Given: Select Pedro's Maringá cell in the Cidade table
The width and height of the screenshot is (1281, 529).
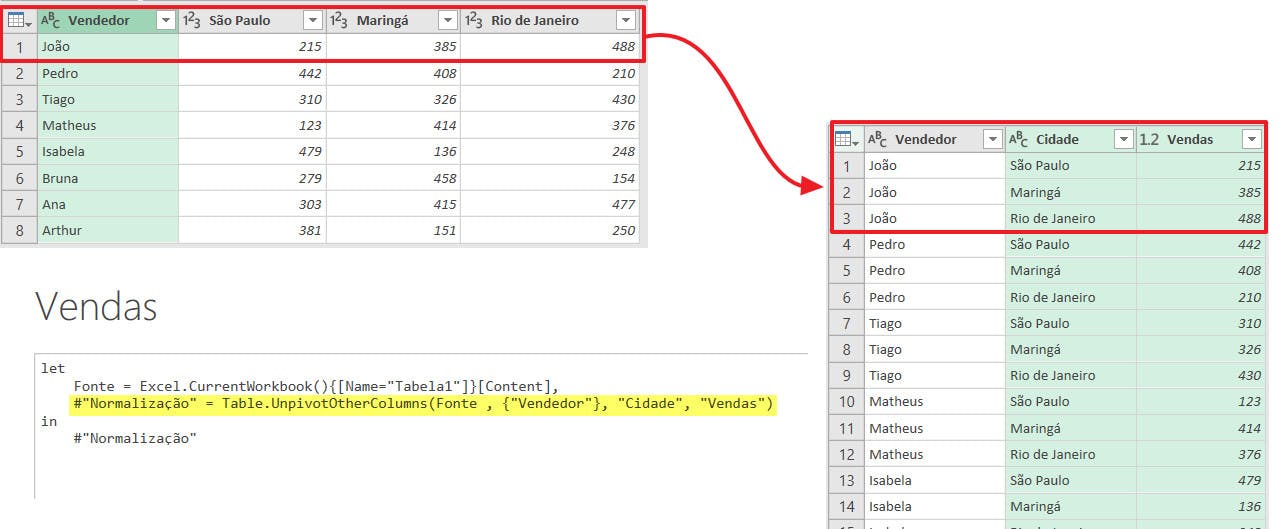Looking at the screenshot, I should click(x=1071, y=270).
